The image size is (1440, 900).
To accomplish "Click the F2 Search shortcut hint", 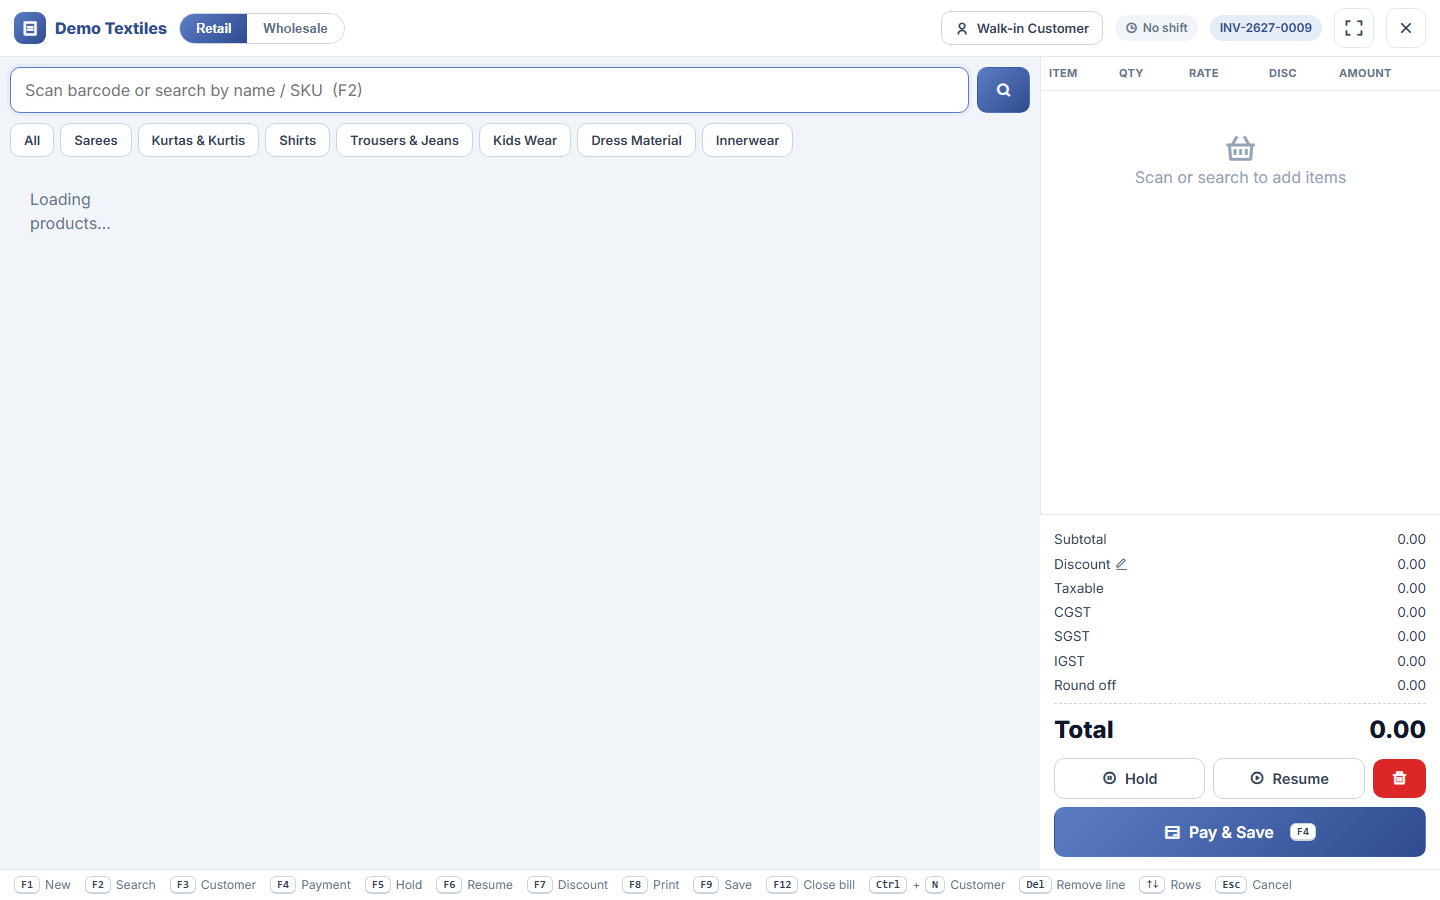I will pos(121,885).
